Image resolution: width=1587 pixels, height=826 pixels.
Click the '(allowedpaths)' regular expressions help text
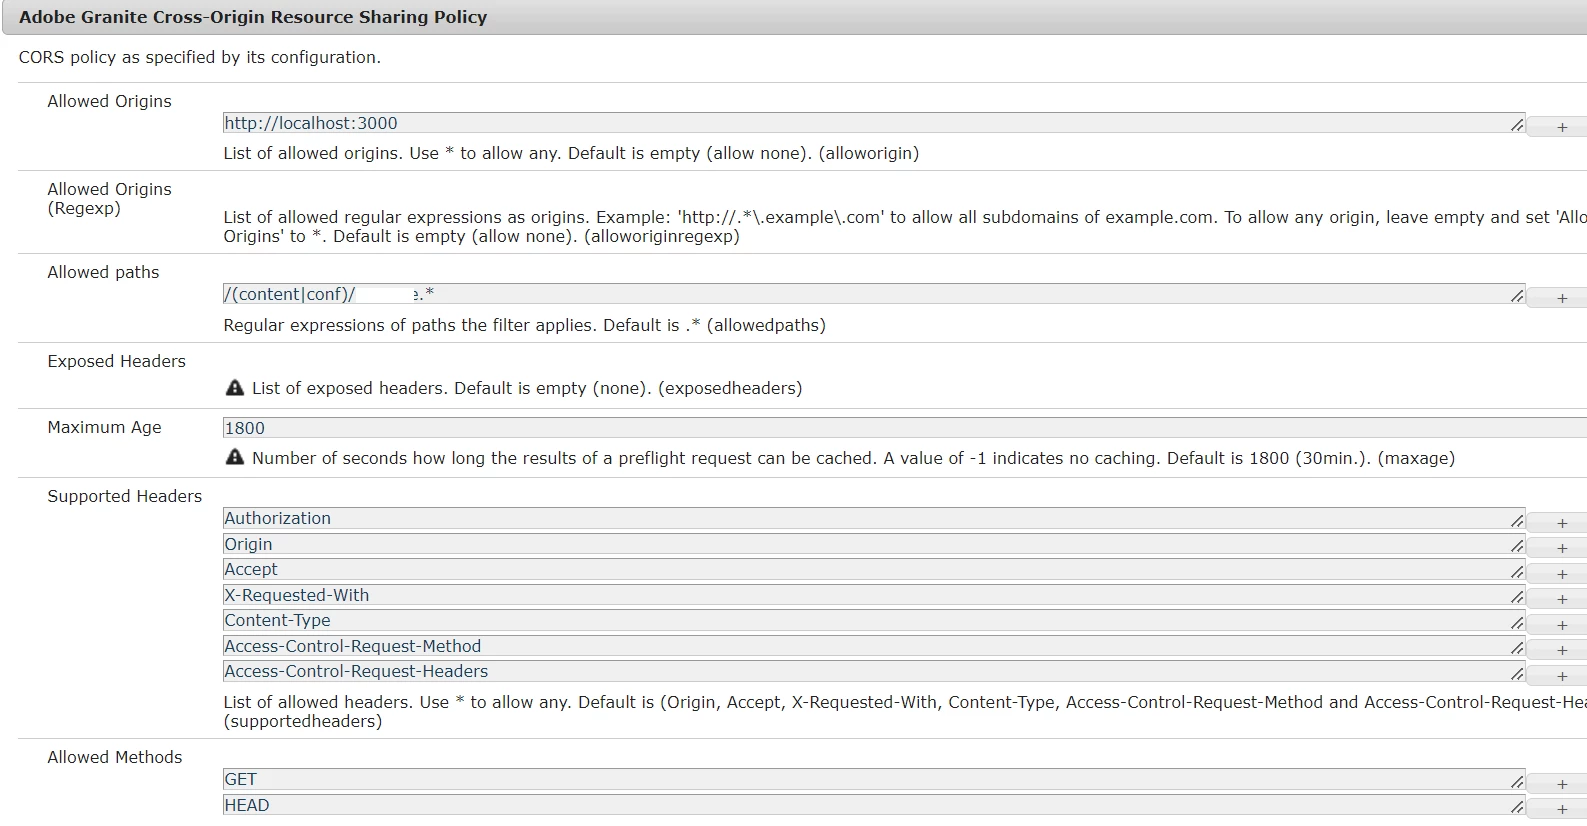(525, 325)
